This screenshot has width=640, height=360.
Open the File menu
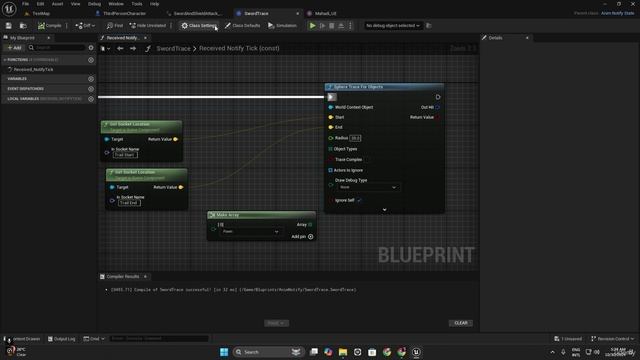[x=25, y=4]
